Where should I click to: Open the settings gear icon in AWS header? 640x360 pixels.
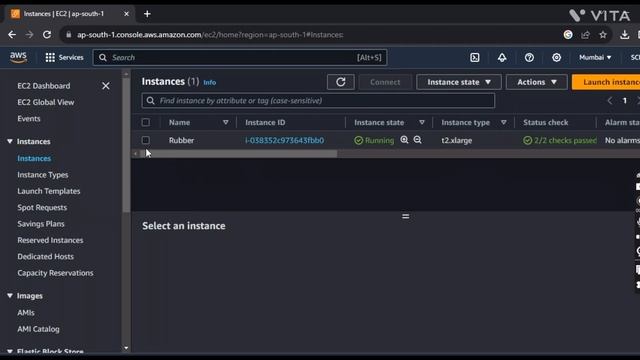[x=556, y=58]
